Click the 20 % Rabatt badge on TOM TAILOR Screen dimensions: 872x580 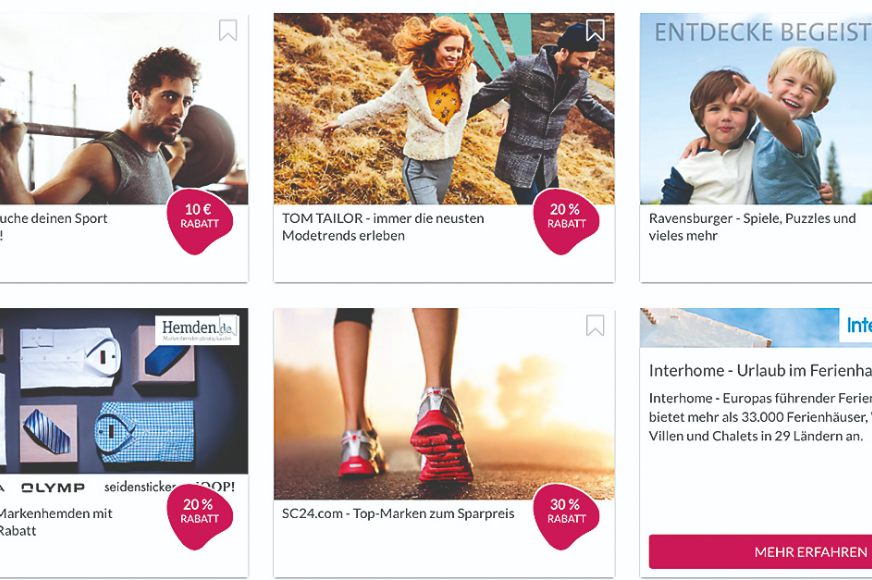[x=566, y=221]
